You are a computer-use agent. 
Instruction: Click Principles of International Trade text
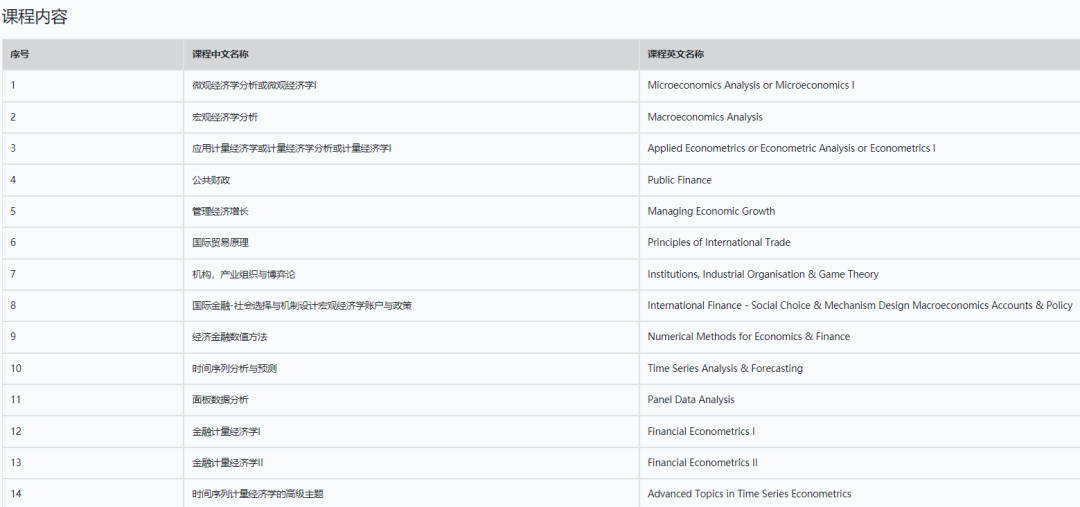[718, 242]
